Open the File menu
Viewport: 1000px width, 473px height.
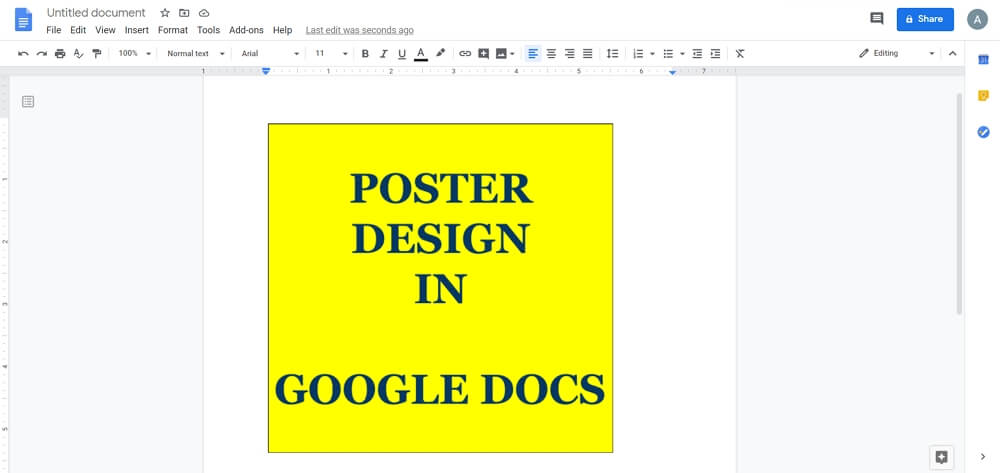tap(54, 30)
